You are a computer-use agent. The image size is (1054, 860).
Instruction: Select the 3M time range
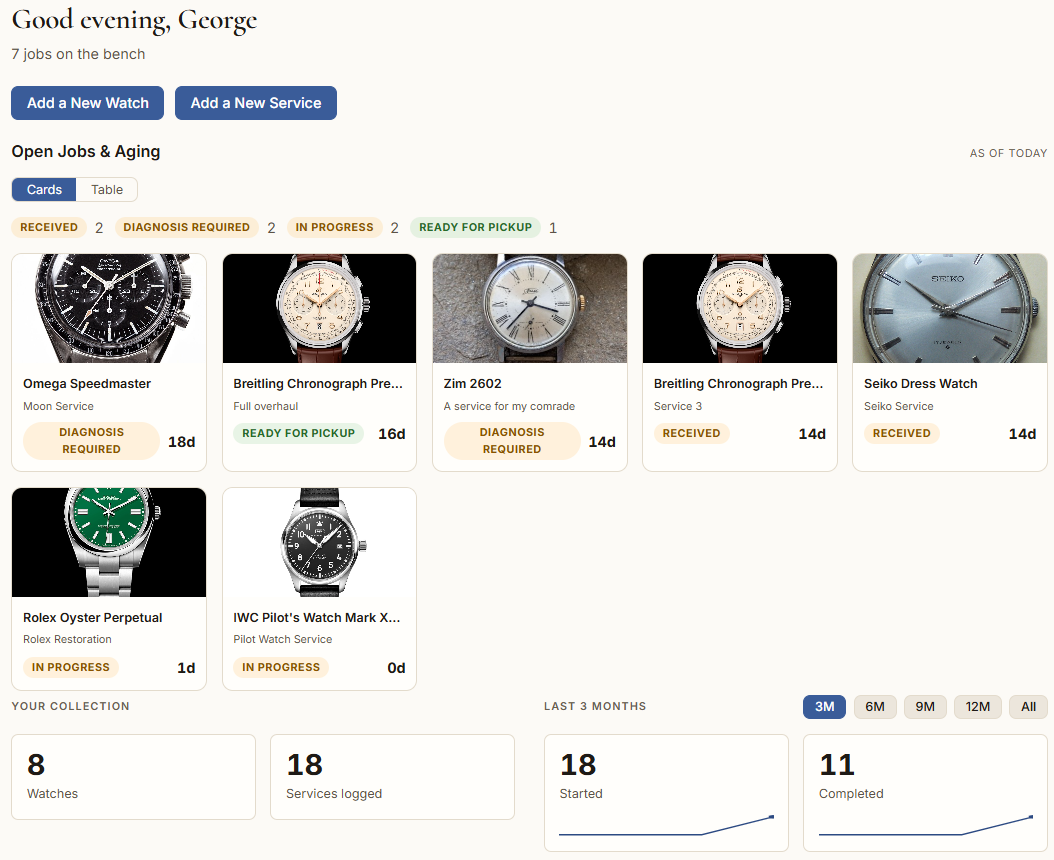coord(824,707)
